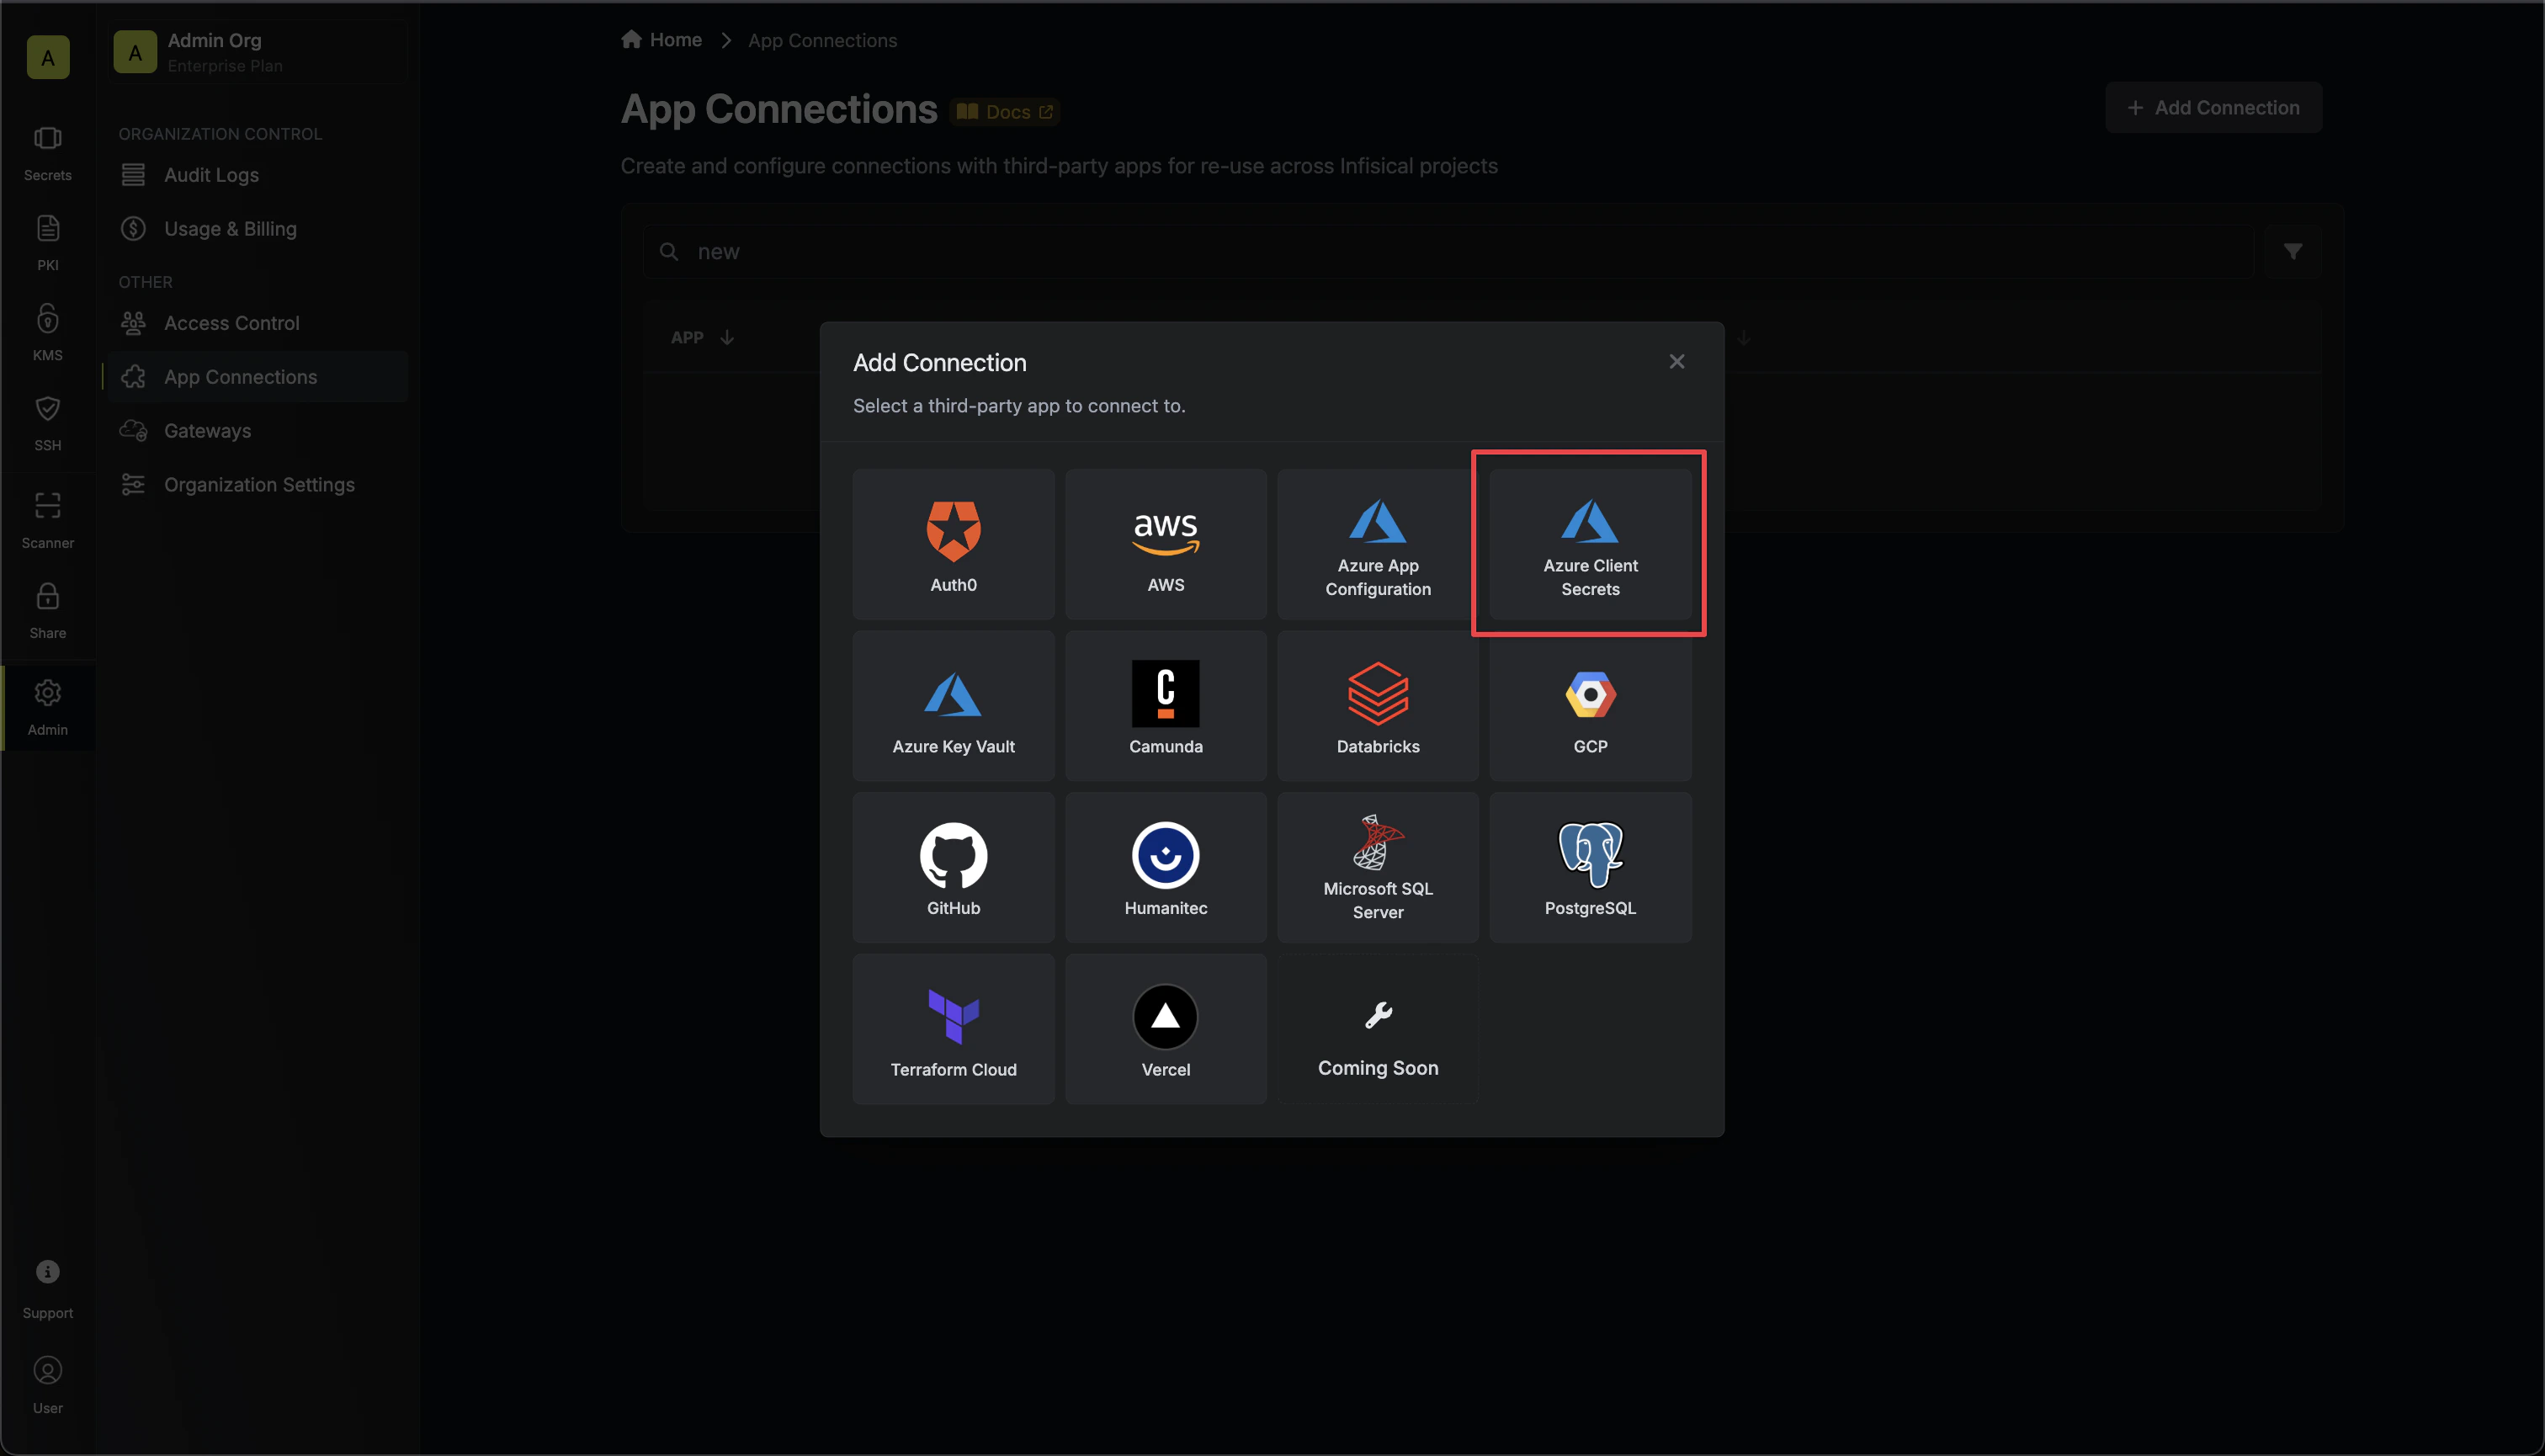Pick the Terraform Cloud tile

tap(953, 1029)
